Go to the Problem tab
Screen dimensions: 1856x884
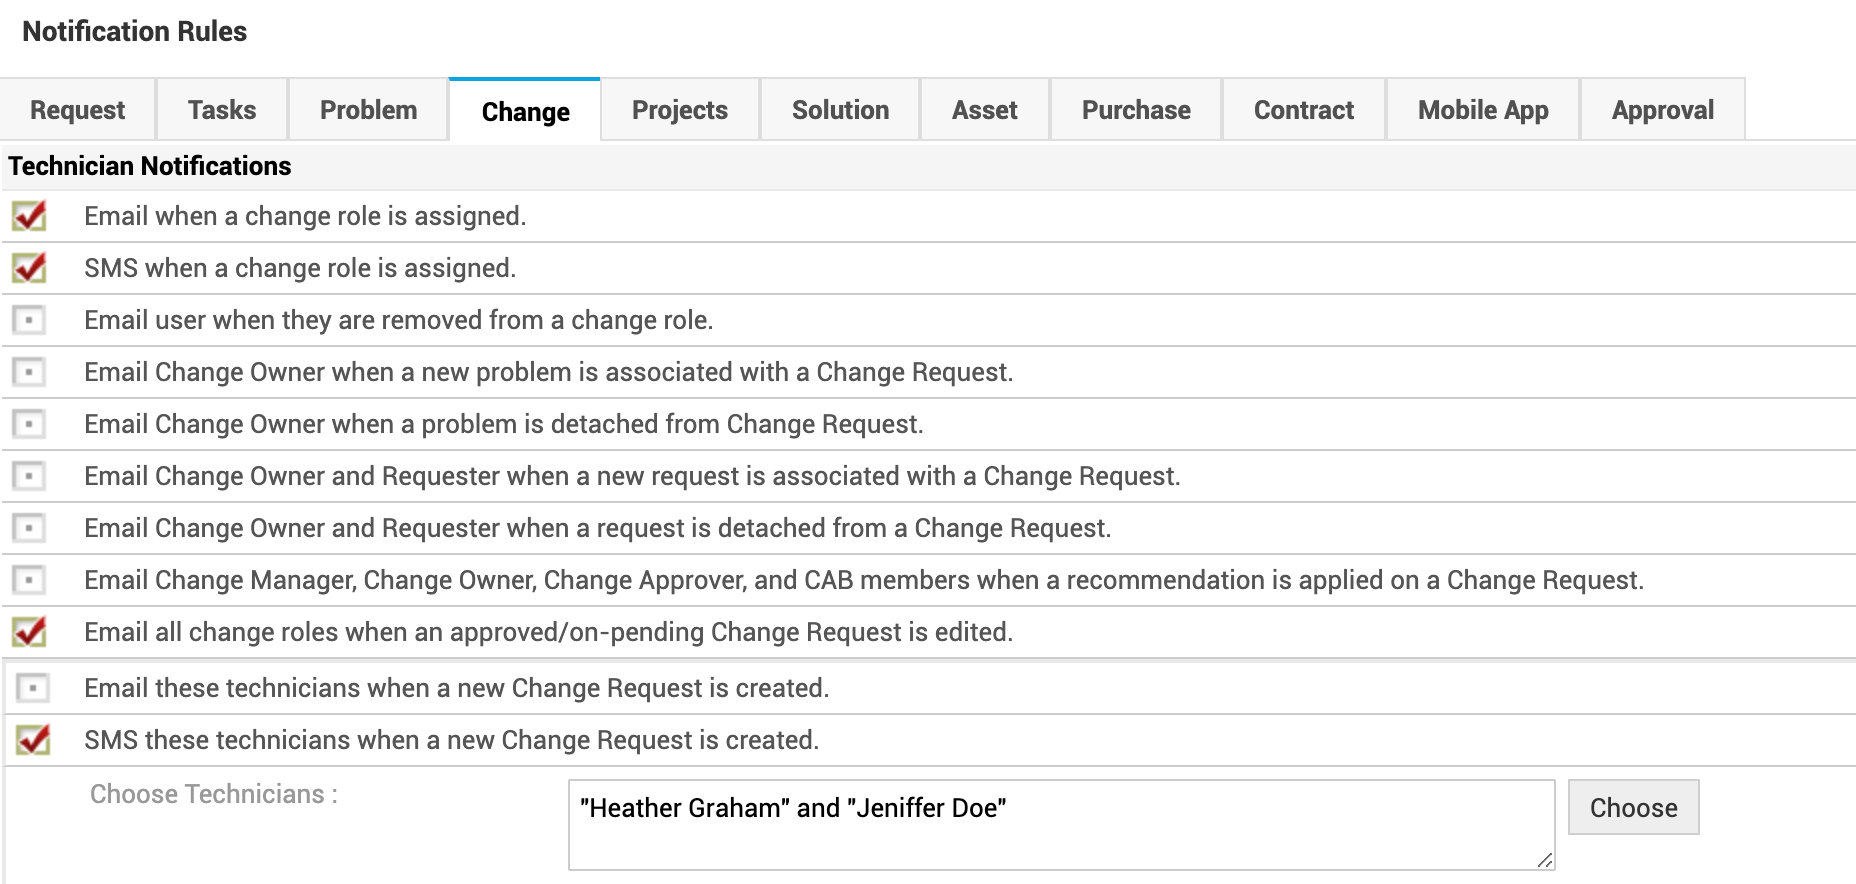[x=368, y=110]
